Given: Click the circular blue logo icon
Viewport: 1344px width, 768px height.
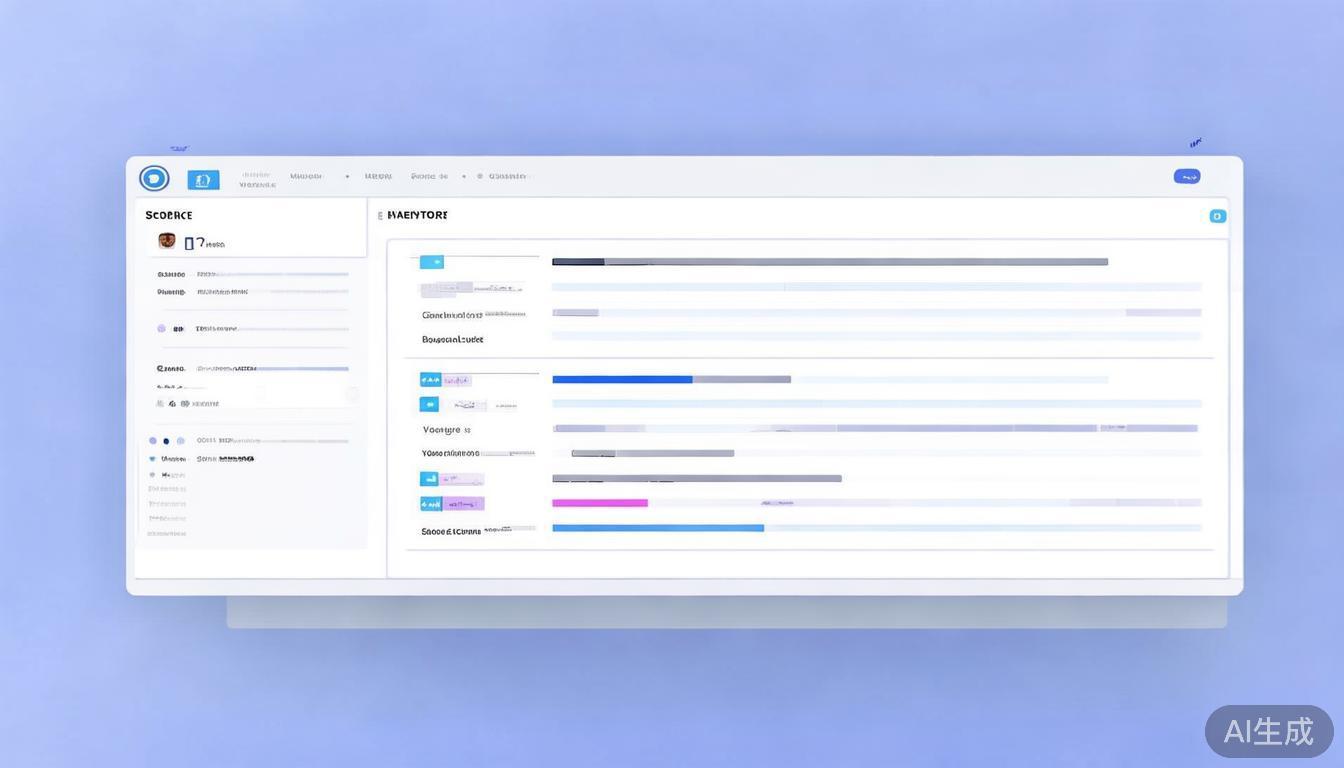Looking at the screenshot, I should [x=154, y=179].
